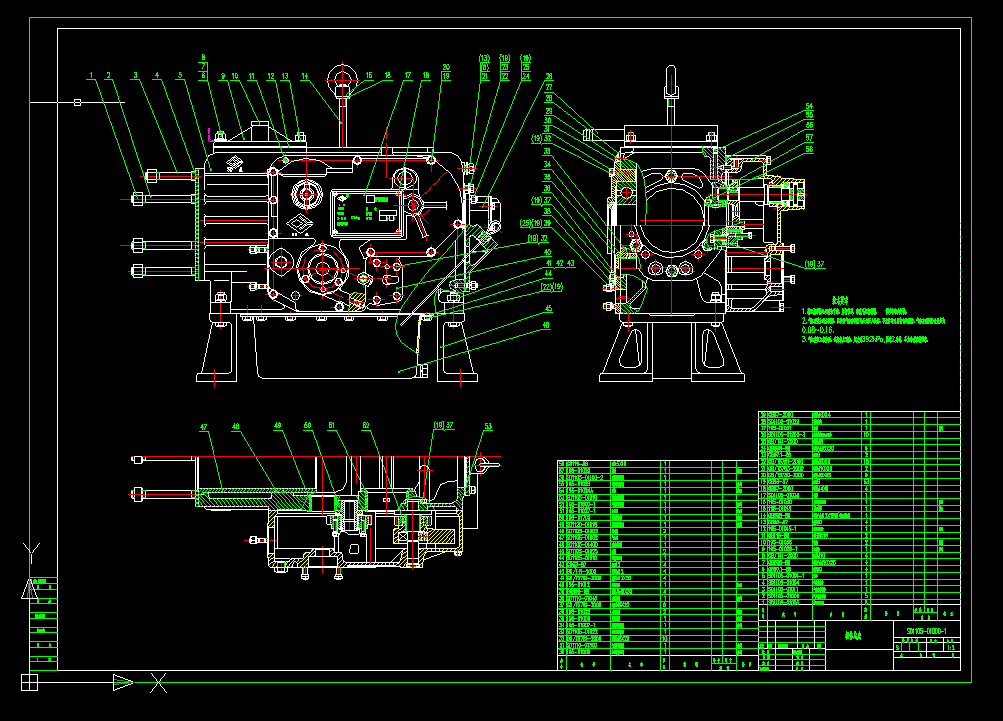Image resolution: width=1003 pixels, height=721 pixels.
Task: Select drawing number SN105-01000-1 in title block
Action: tap(927, 631)
